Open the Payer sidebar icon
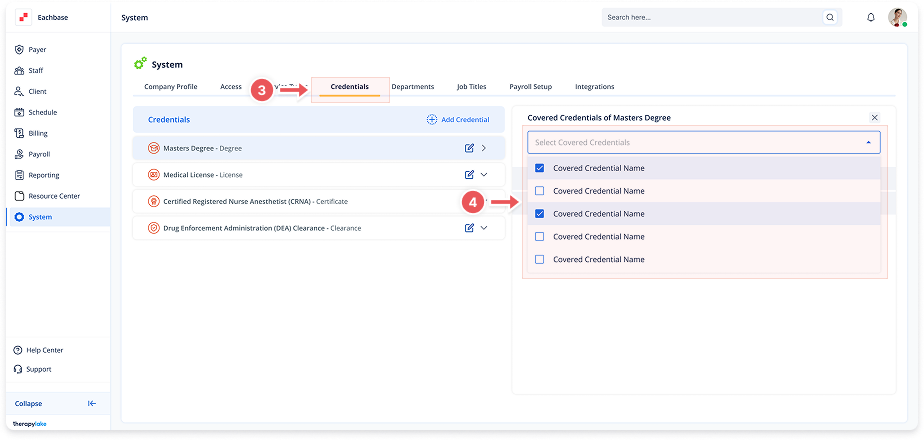This screenshot has height=440, width=924. click(x=20, y=49)
